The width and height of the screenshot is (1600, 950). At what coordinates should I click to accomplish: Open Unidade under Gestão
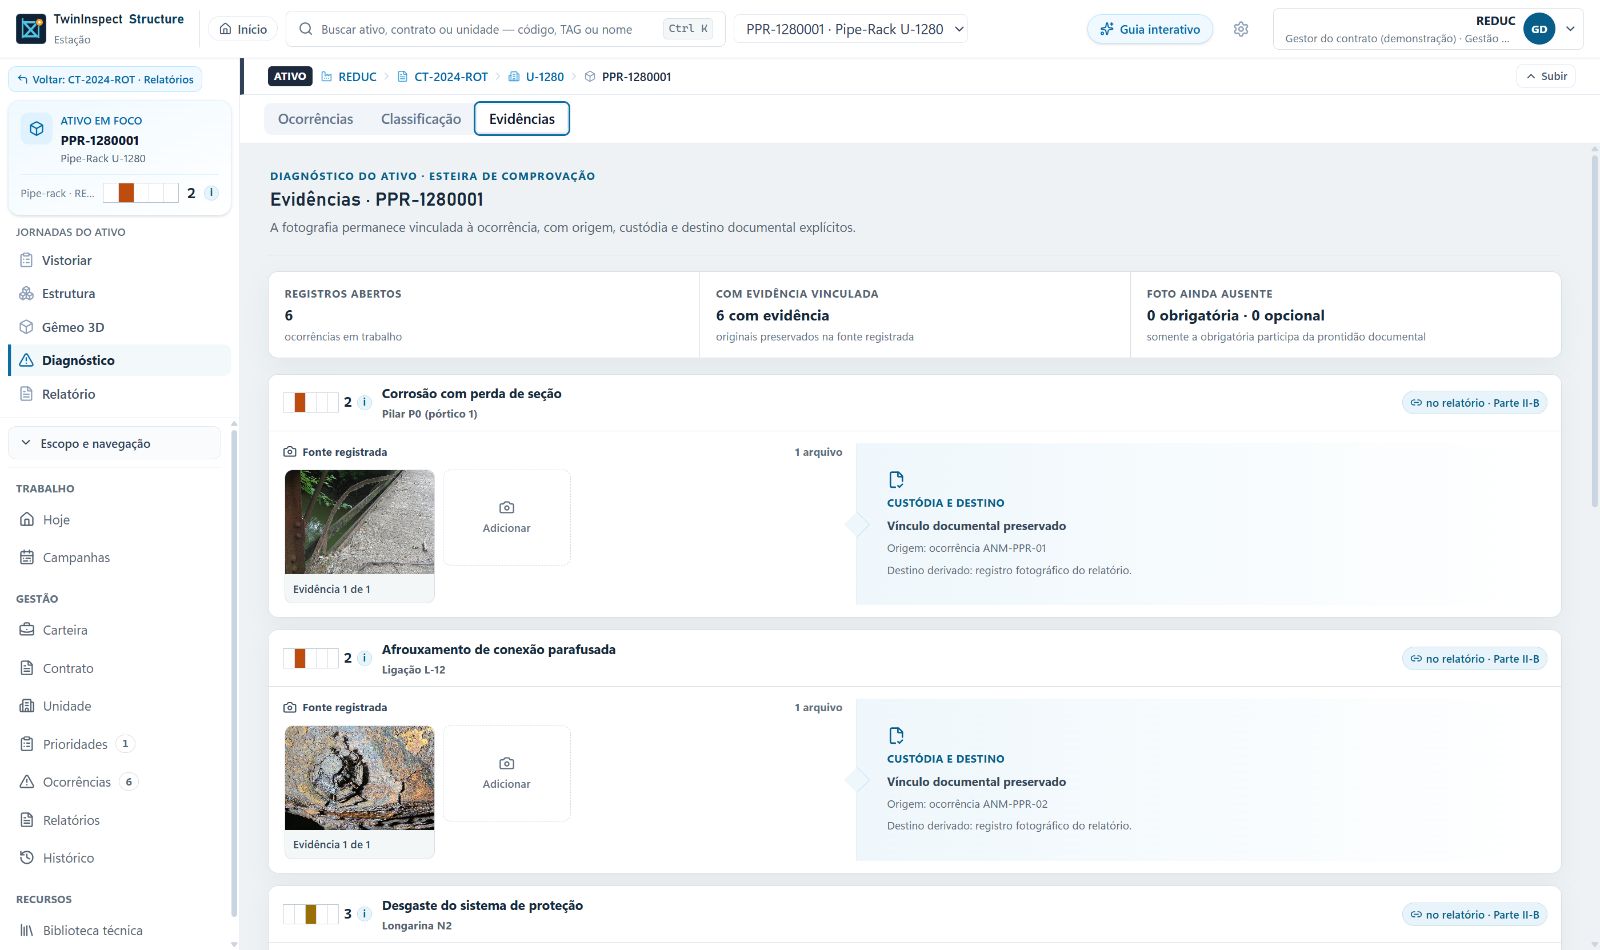114,706
